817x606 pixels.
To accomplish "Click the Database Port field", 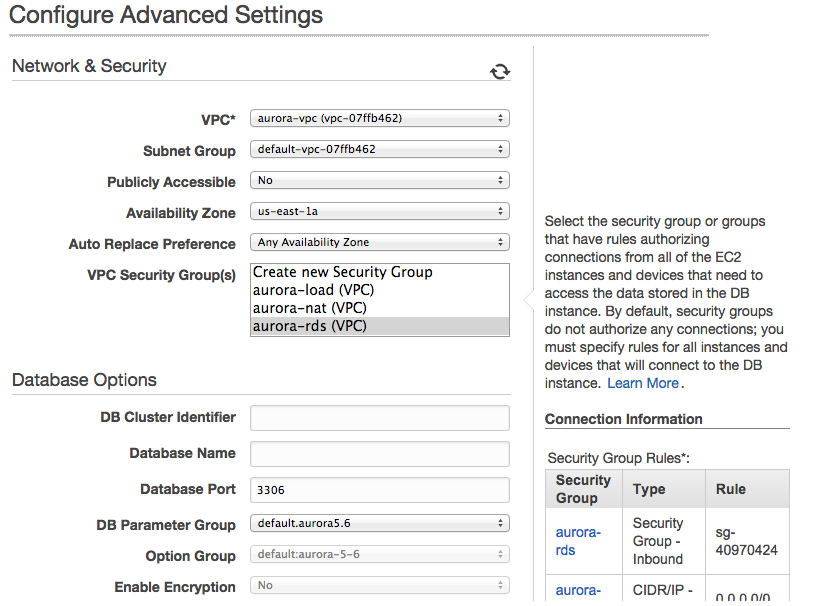I will [379, 490].
